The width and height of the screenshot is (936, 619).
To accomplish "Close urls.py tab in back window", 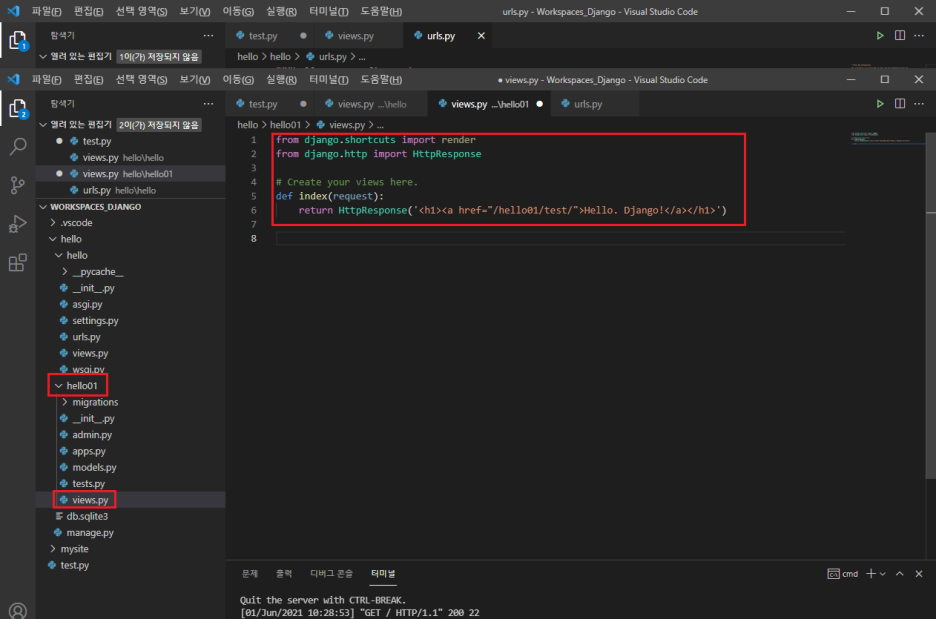I will [x=481, y=36].
